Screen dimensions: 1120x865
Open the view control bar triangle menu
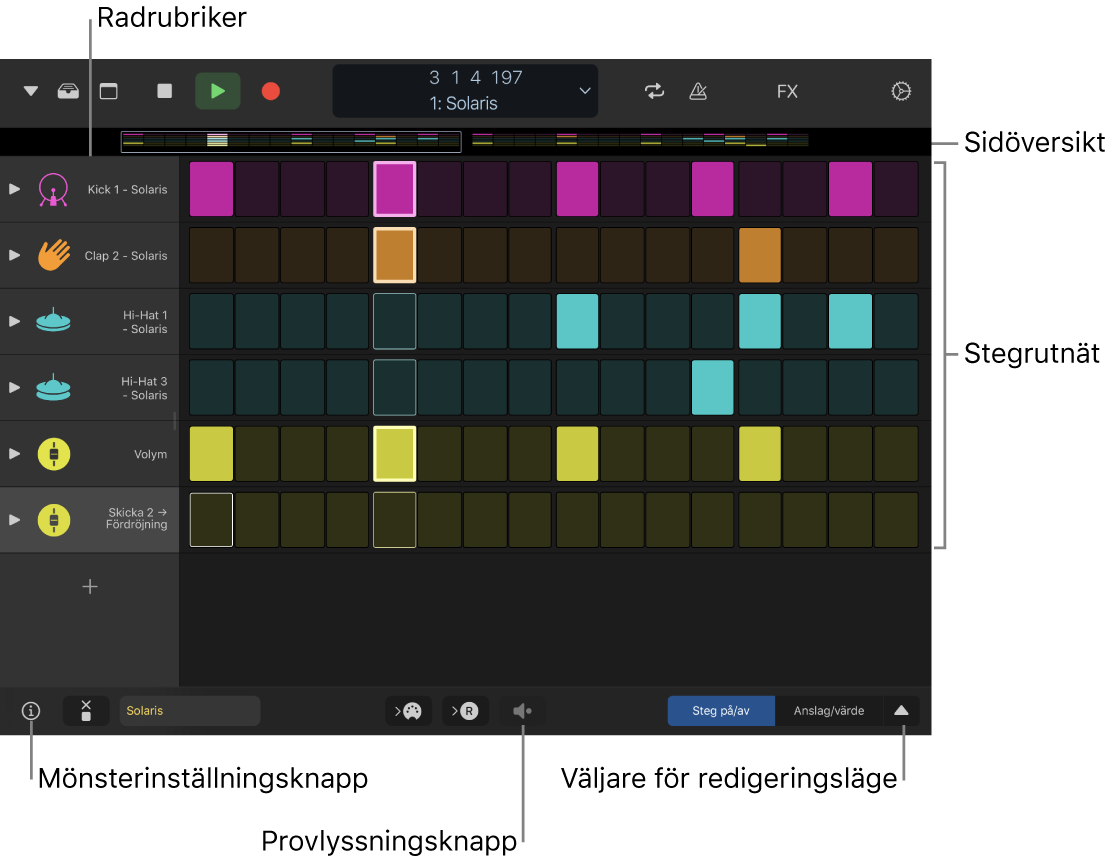coord(31,91)
